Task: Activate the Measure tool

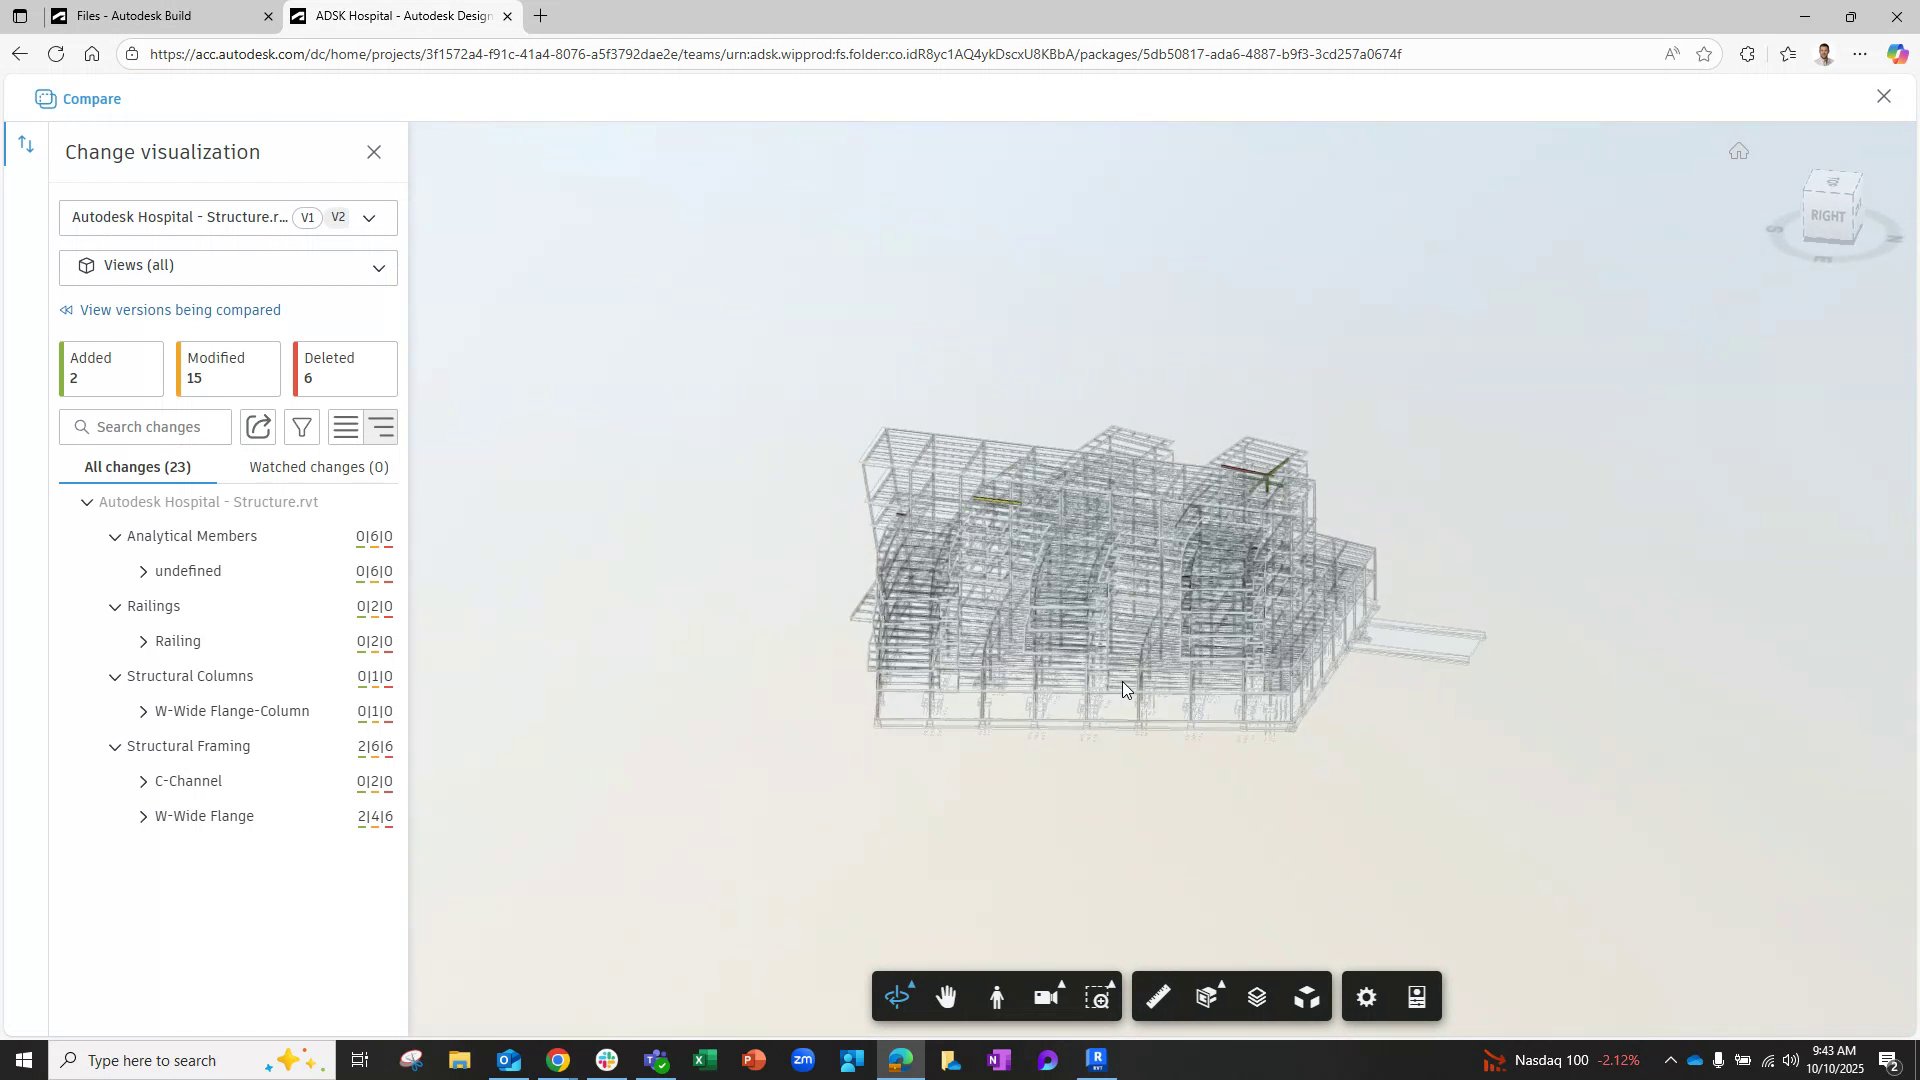Action: coord(1157,996)
